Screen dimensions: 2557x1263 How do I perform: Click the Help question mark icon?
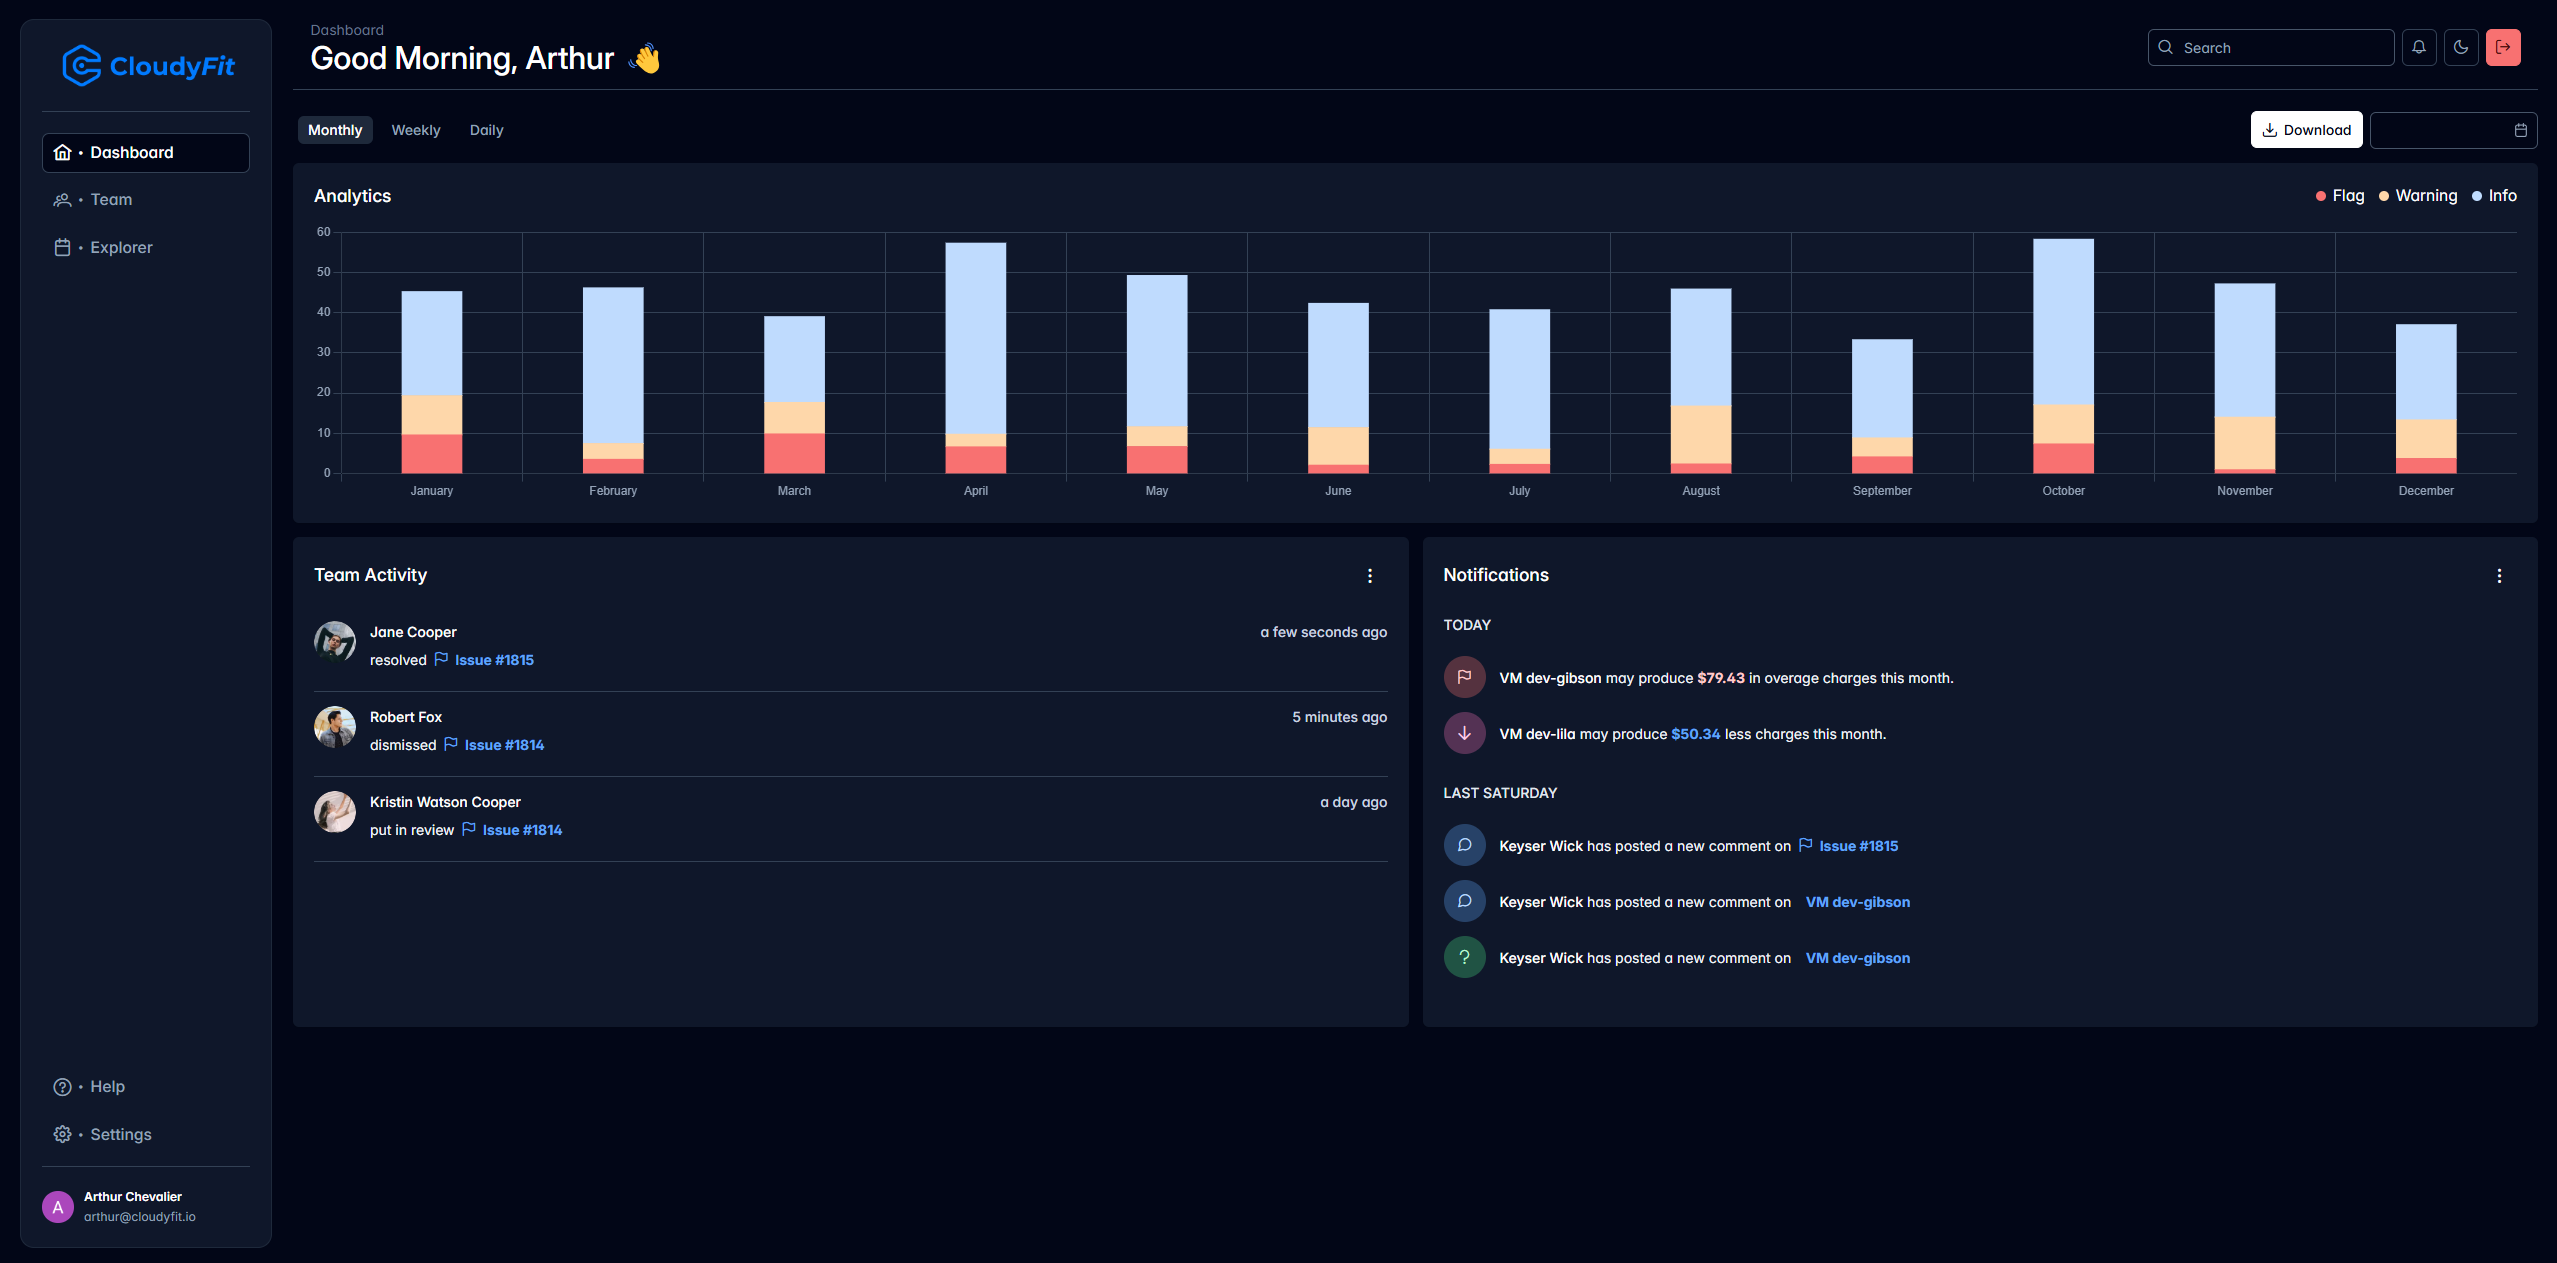coord(62,1085)
